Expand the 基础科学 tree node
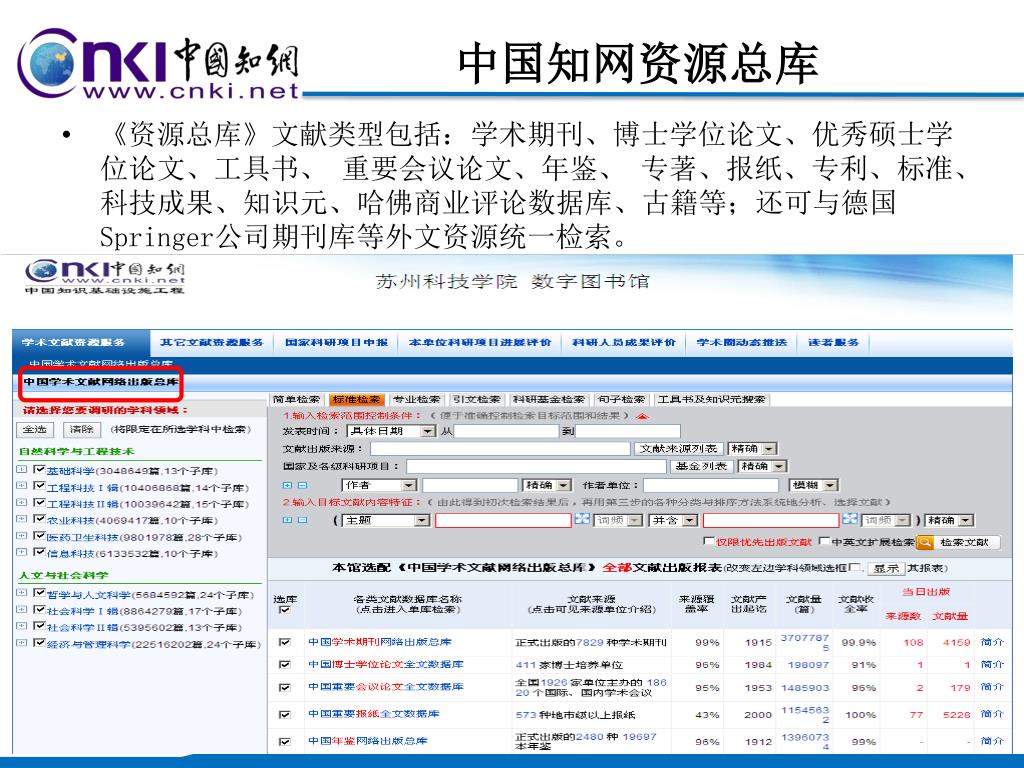Screen dimensions: 1024x768 [x=22, y=470]
